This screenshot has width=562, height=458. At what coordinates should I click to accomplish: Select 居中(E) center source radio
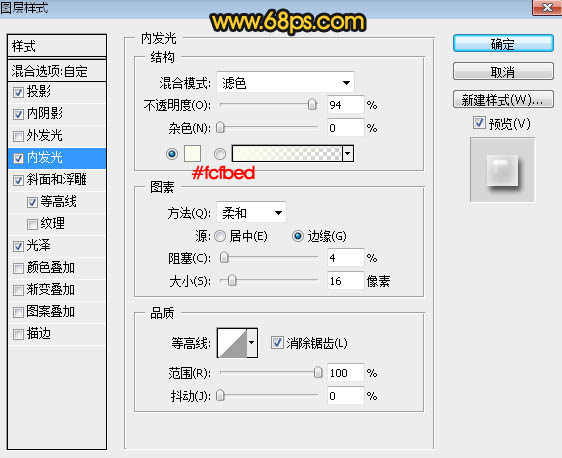click(x=220, y=236)
